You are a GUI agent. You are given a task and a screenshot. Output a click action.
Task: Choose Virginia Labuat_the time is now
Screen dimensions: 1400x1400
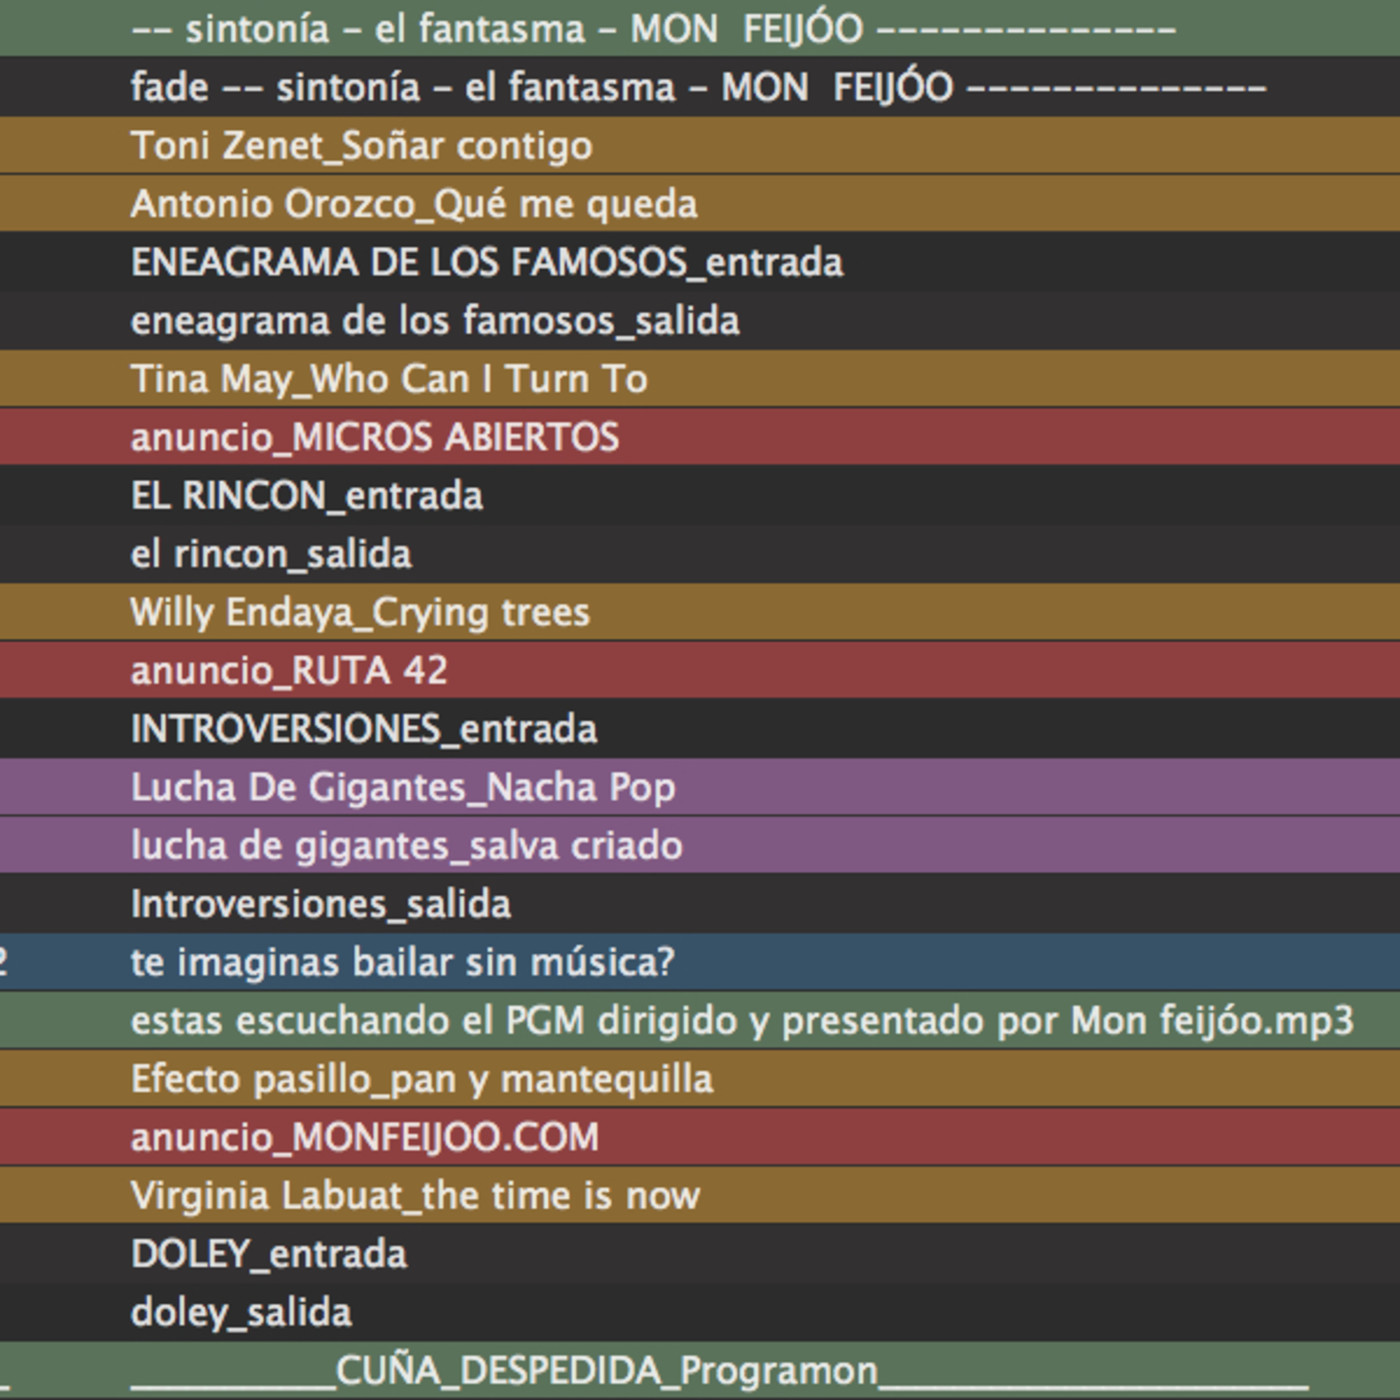[415, 1196]
